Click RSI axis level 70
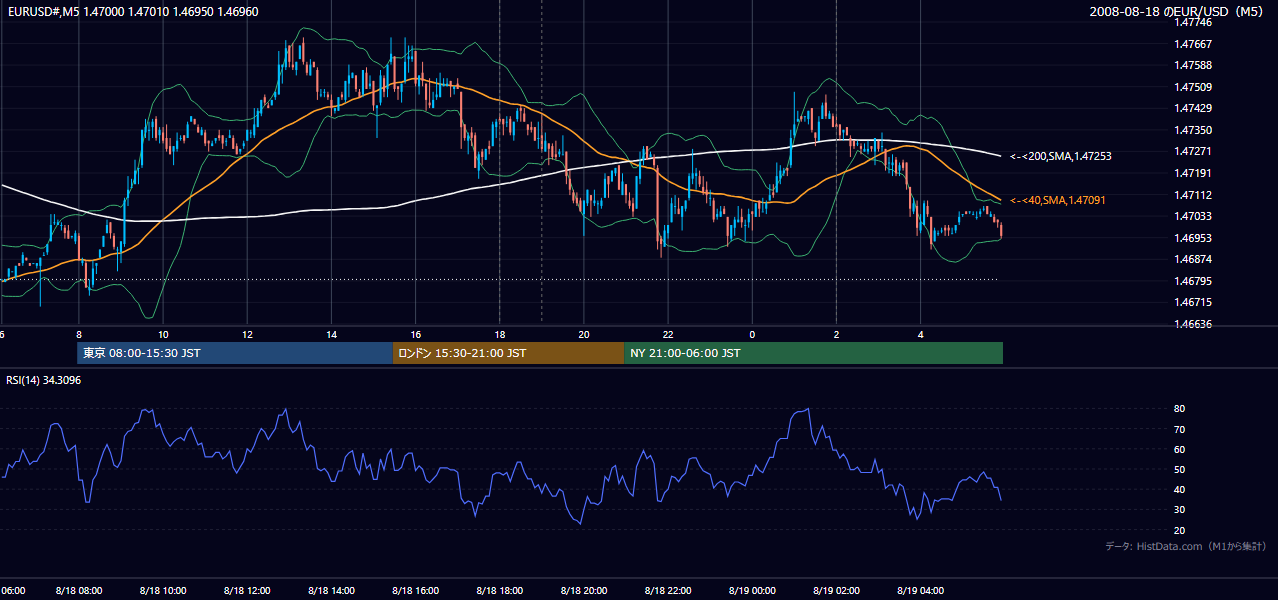This screenshot has height=600, width=1278. click(1180, 429)
